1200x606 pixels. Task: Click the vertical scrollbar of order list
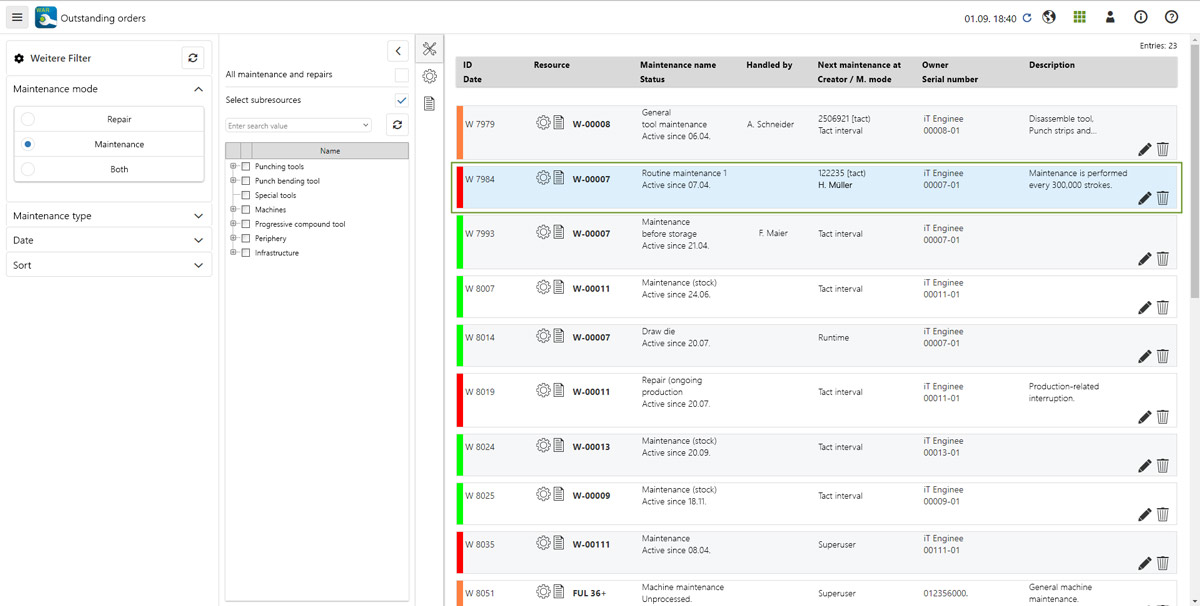tap(1194, 200)
